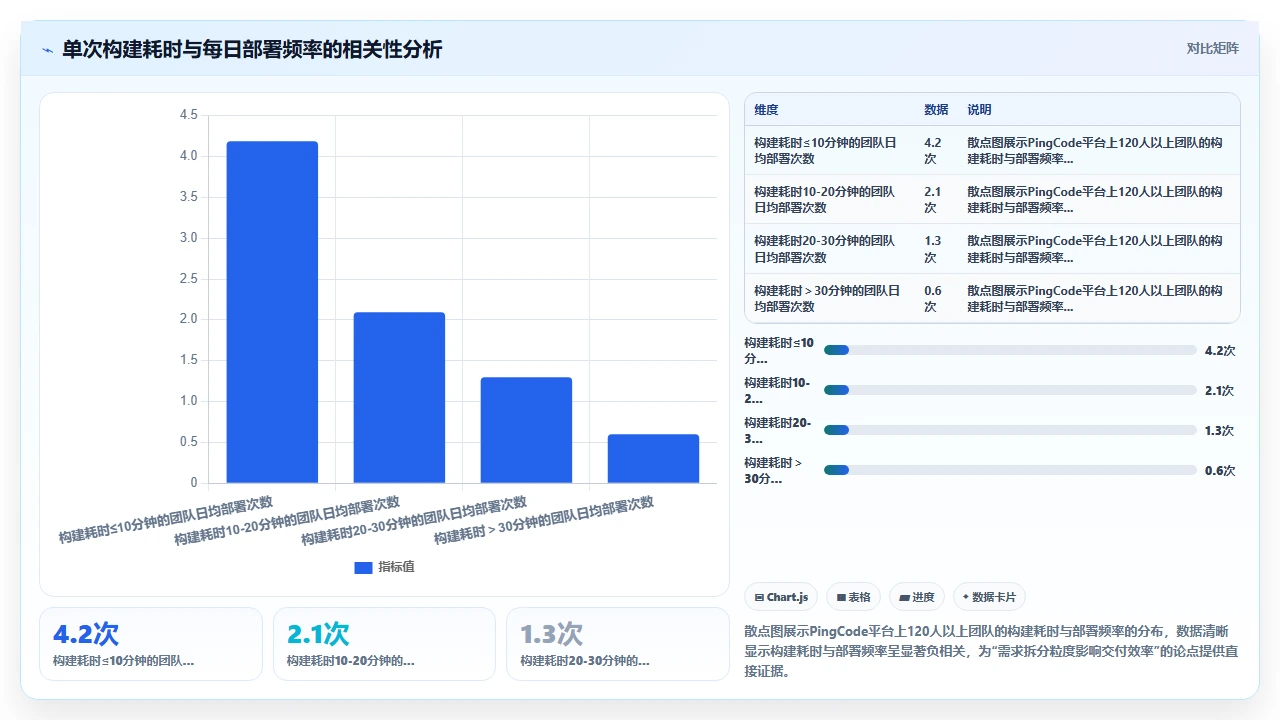1280x720 pixels.
Task: Click table cell 构建耗时10-20分钟的团队日均部署次数
Action: pyautogui.click(x=830, y=199)
